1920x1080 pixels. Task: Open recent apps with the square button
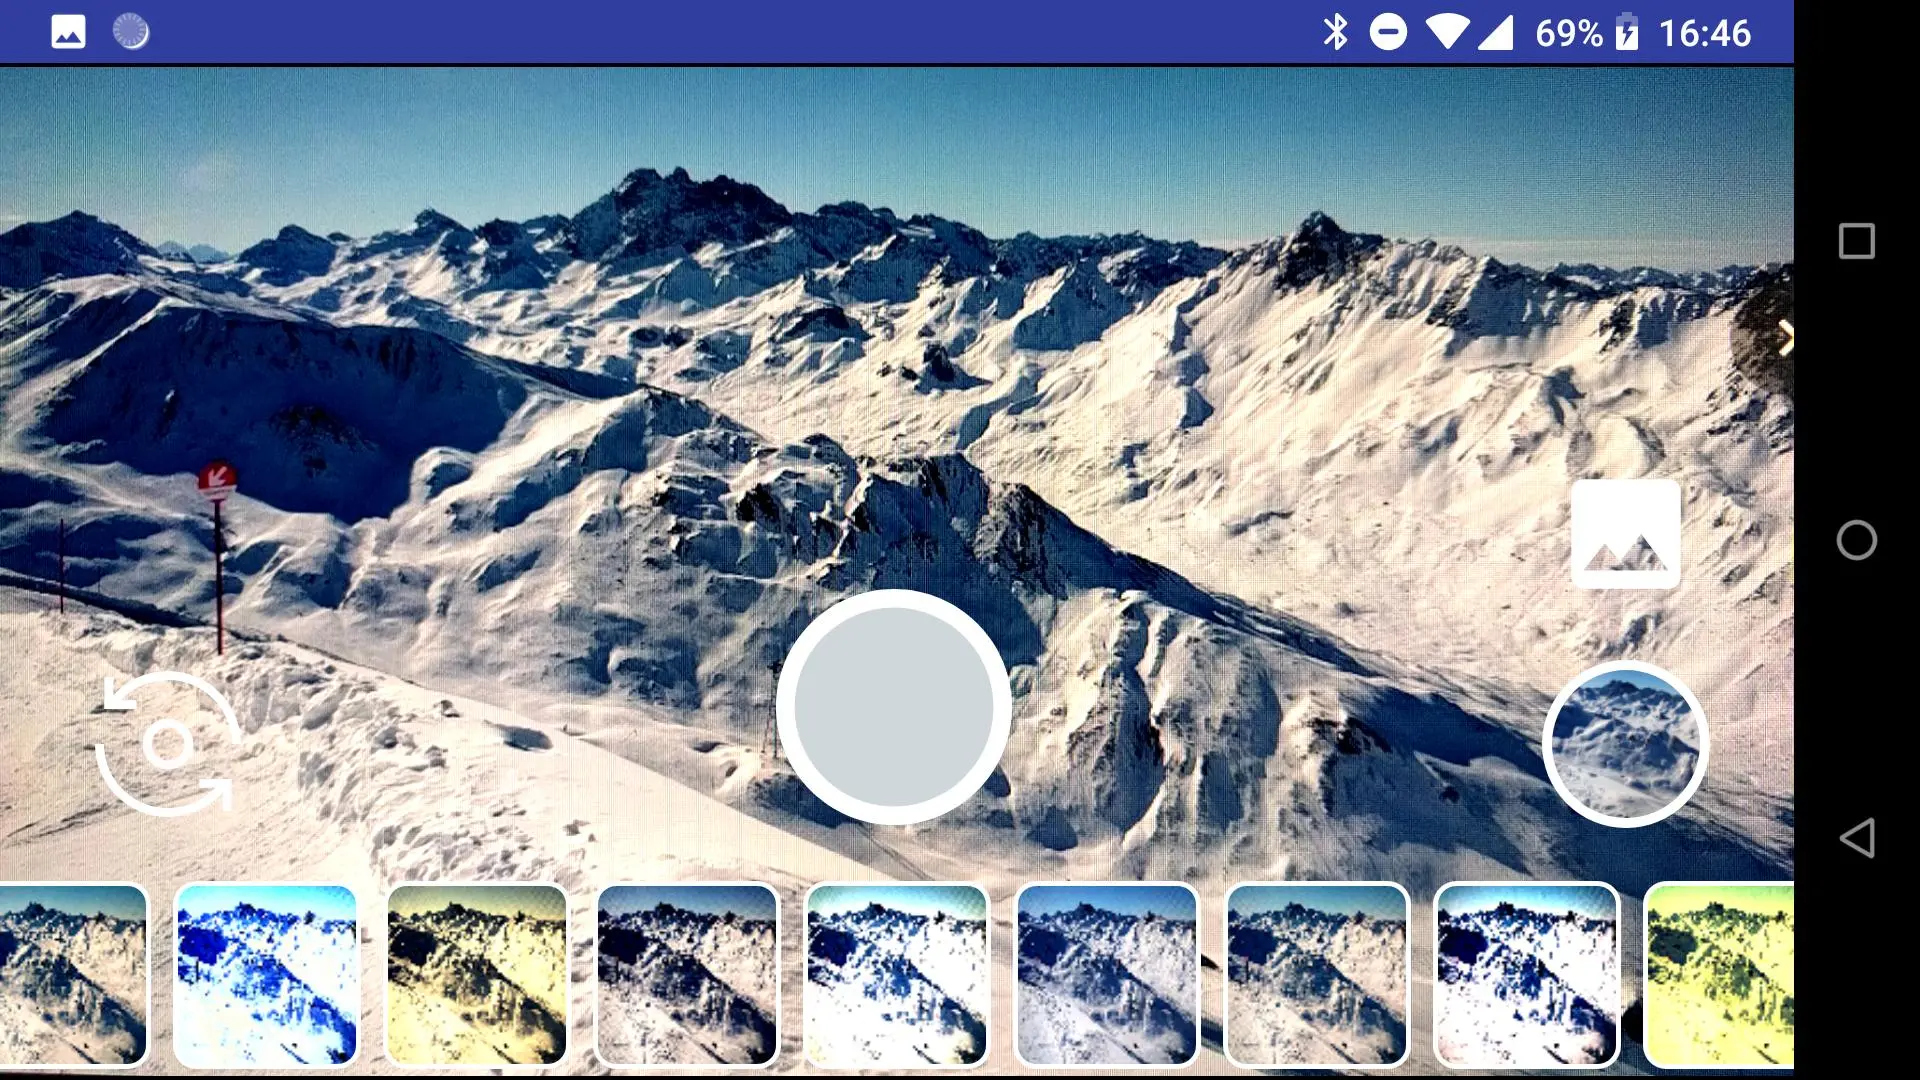point(1856,241)
